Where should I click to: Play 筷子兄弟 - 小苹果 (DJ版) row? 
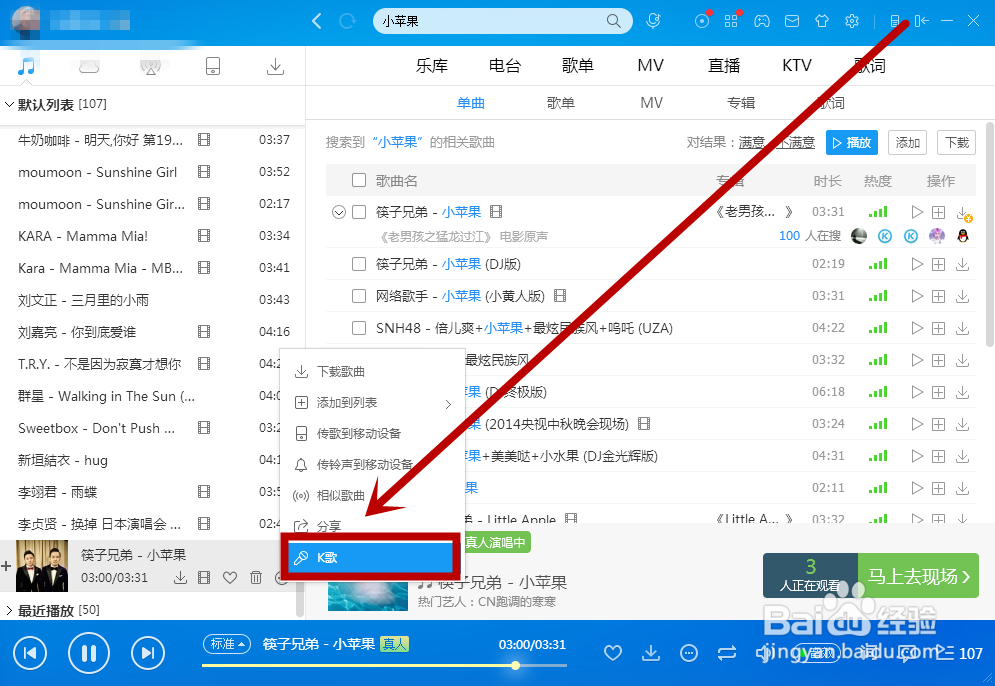(x=916, y=264)
